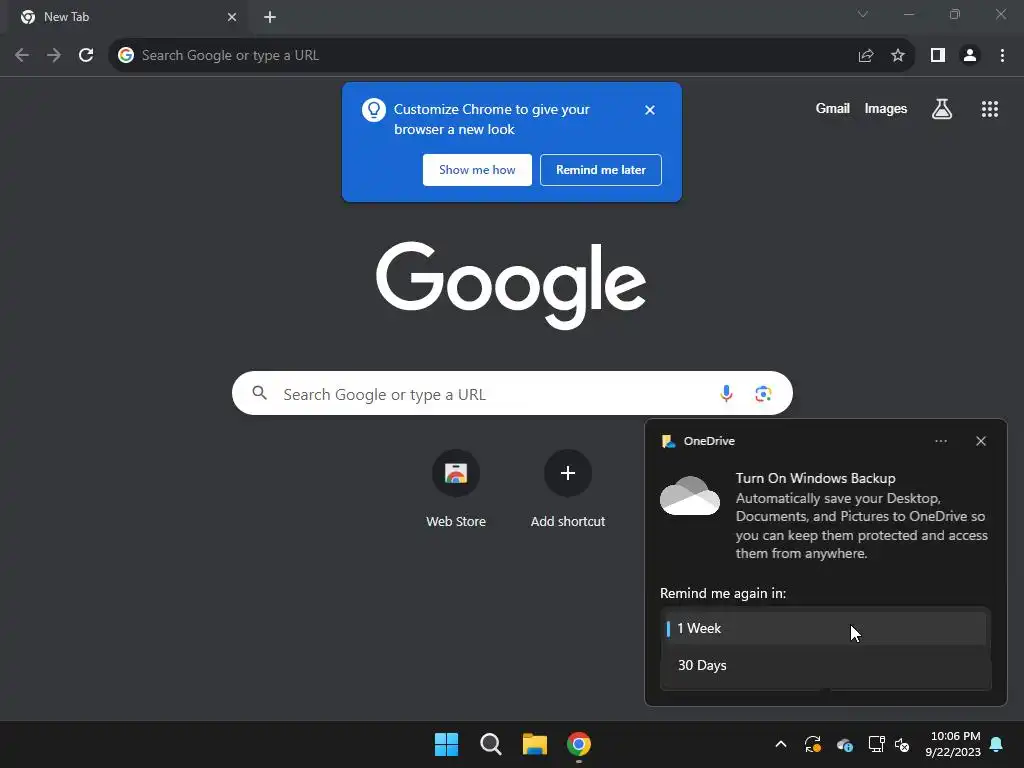The height and width of the screenshot is (768, 1024).
Task: Click the Google search box on page
Action: coord(512,393)
